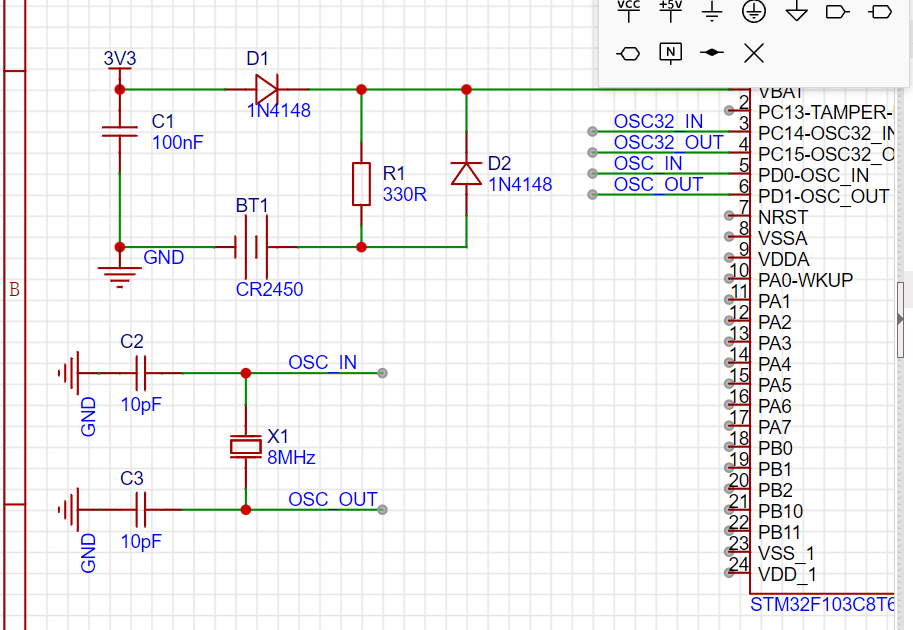
Task: Select the BT1 battery symbol
Action: [257, 247]
